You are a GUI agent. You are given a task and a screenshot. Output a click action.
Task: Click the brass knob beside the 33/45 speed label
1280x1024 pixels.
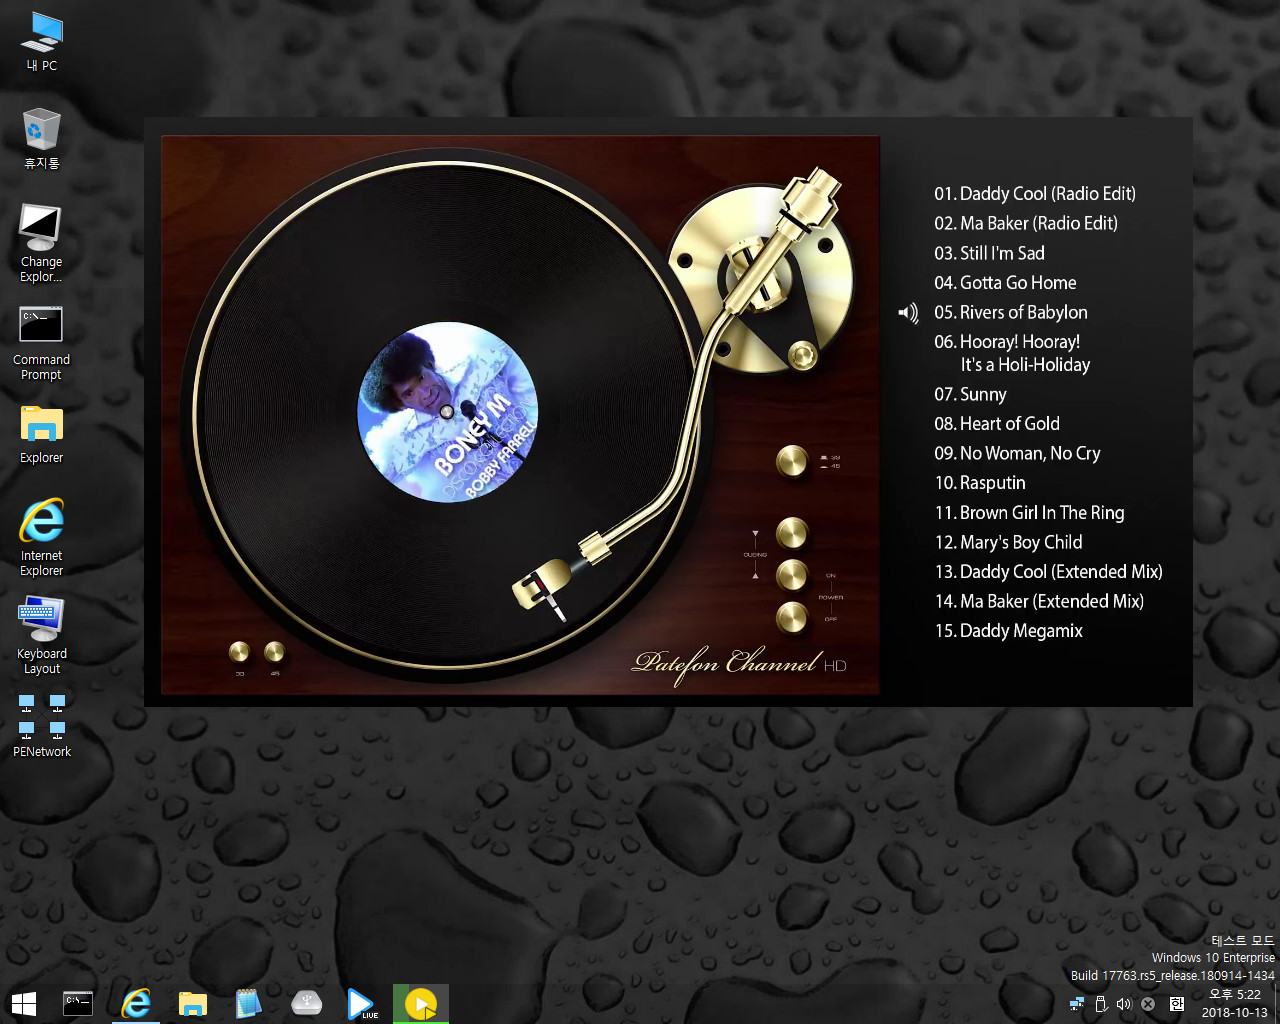[792, 462]
